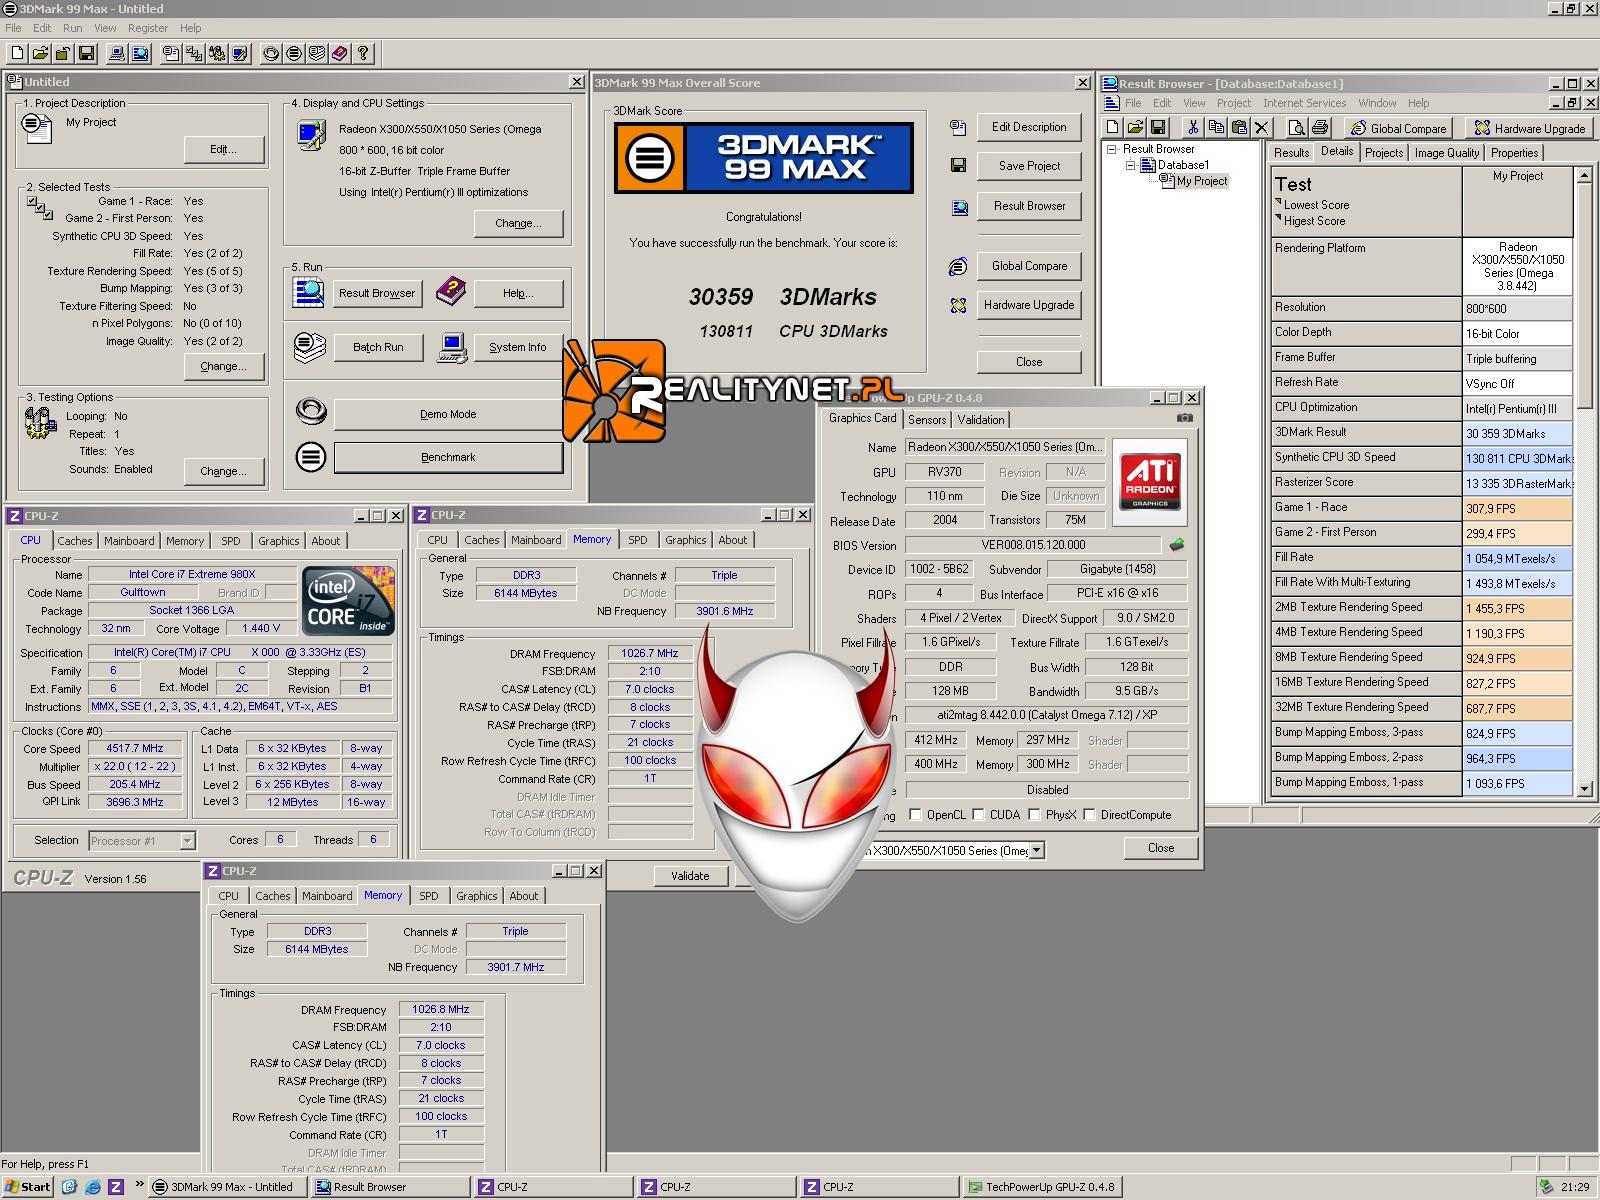The image size is (1600, 1200).
Task: Click scroll up arrow in Result Browser details
Action: tap(1583, 175)
